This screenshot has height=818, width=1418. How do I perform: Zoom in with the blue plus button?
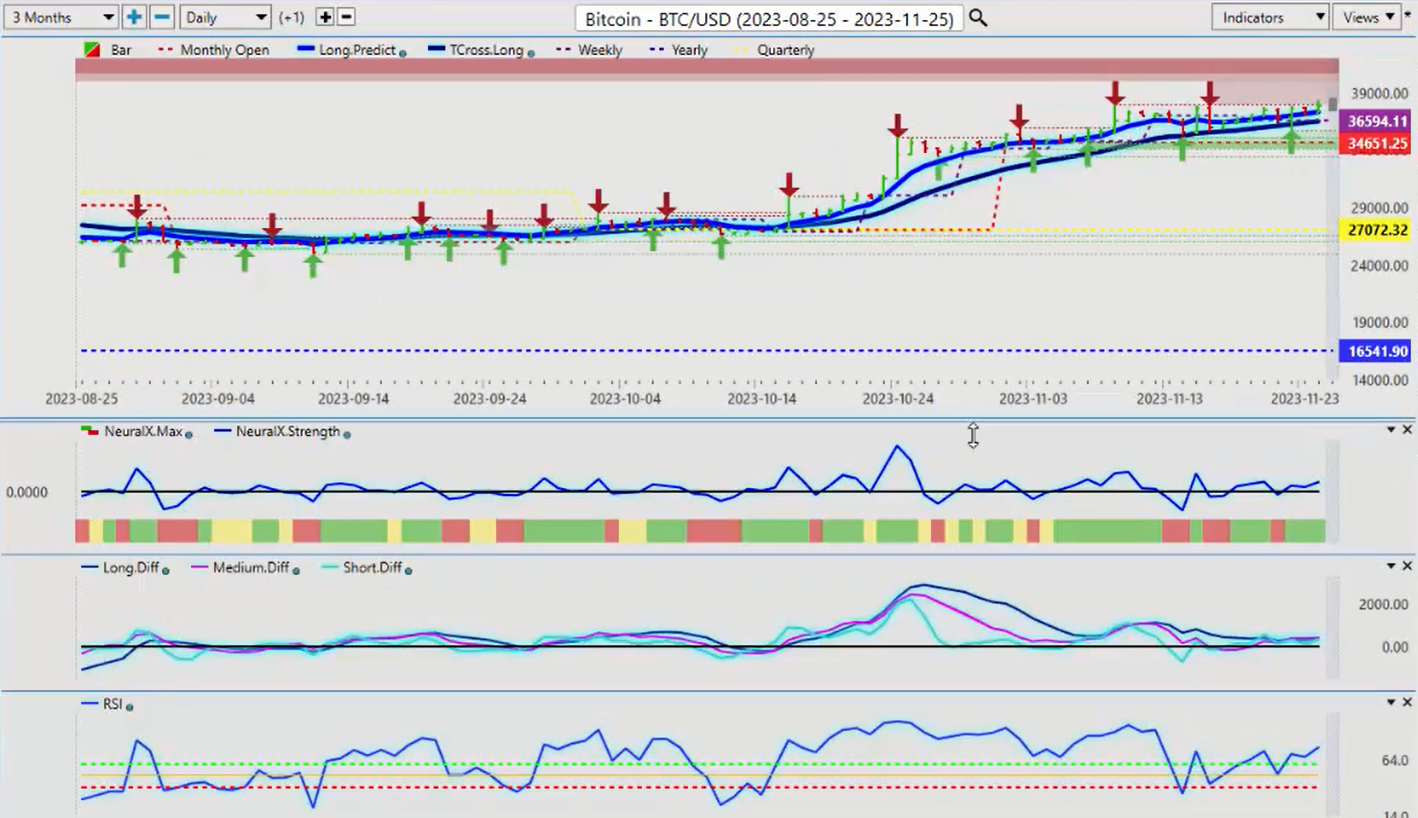point(135,17)
